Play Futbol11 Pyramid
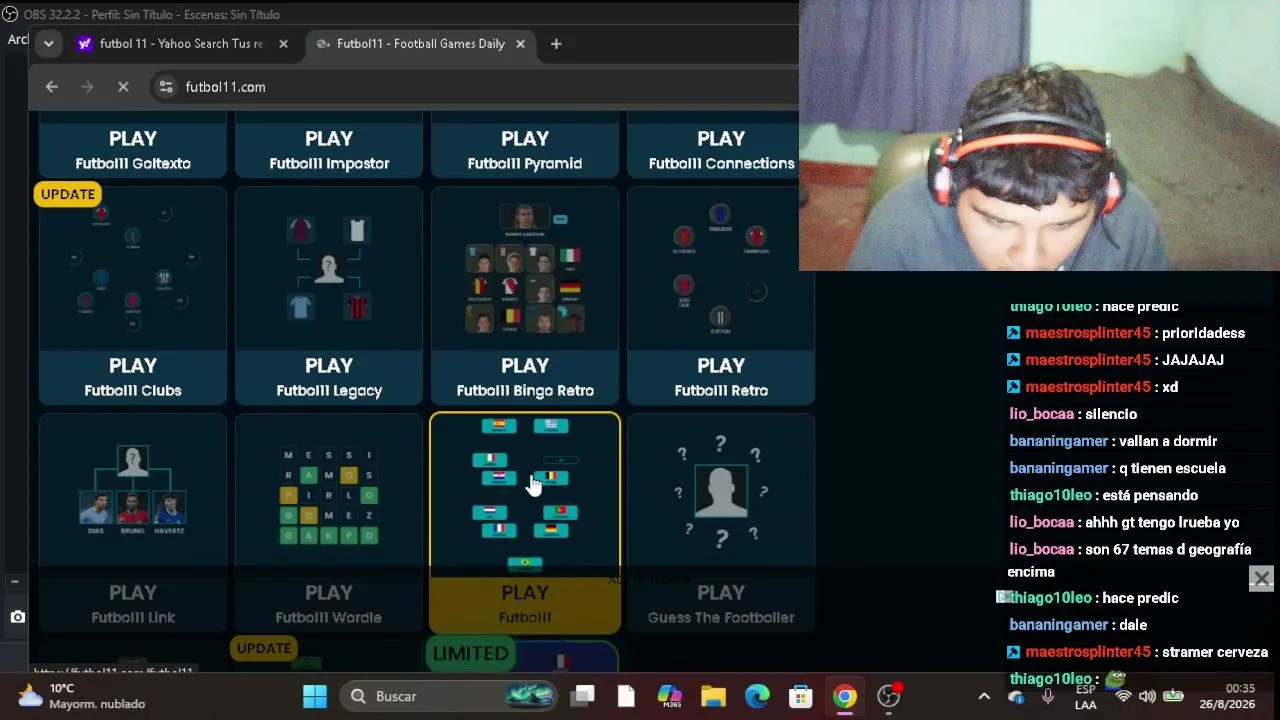Screen dimensions: 1280x720 pos(525,149)
